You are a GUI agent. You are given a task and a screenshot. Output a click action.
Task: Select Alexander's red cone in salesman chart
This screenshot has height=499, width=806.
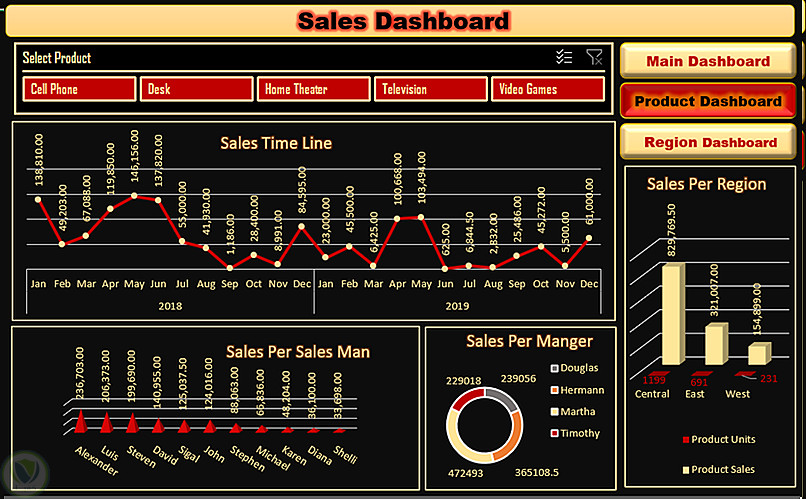pos(81,421)
